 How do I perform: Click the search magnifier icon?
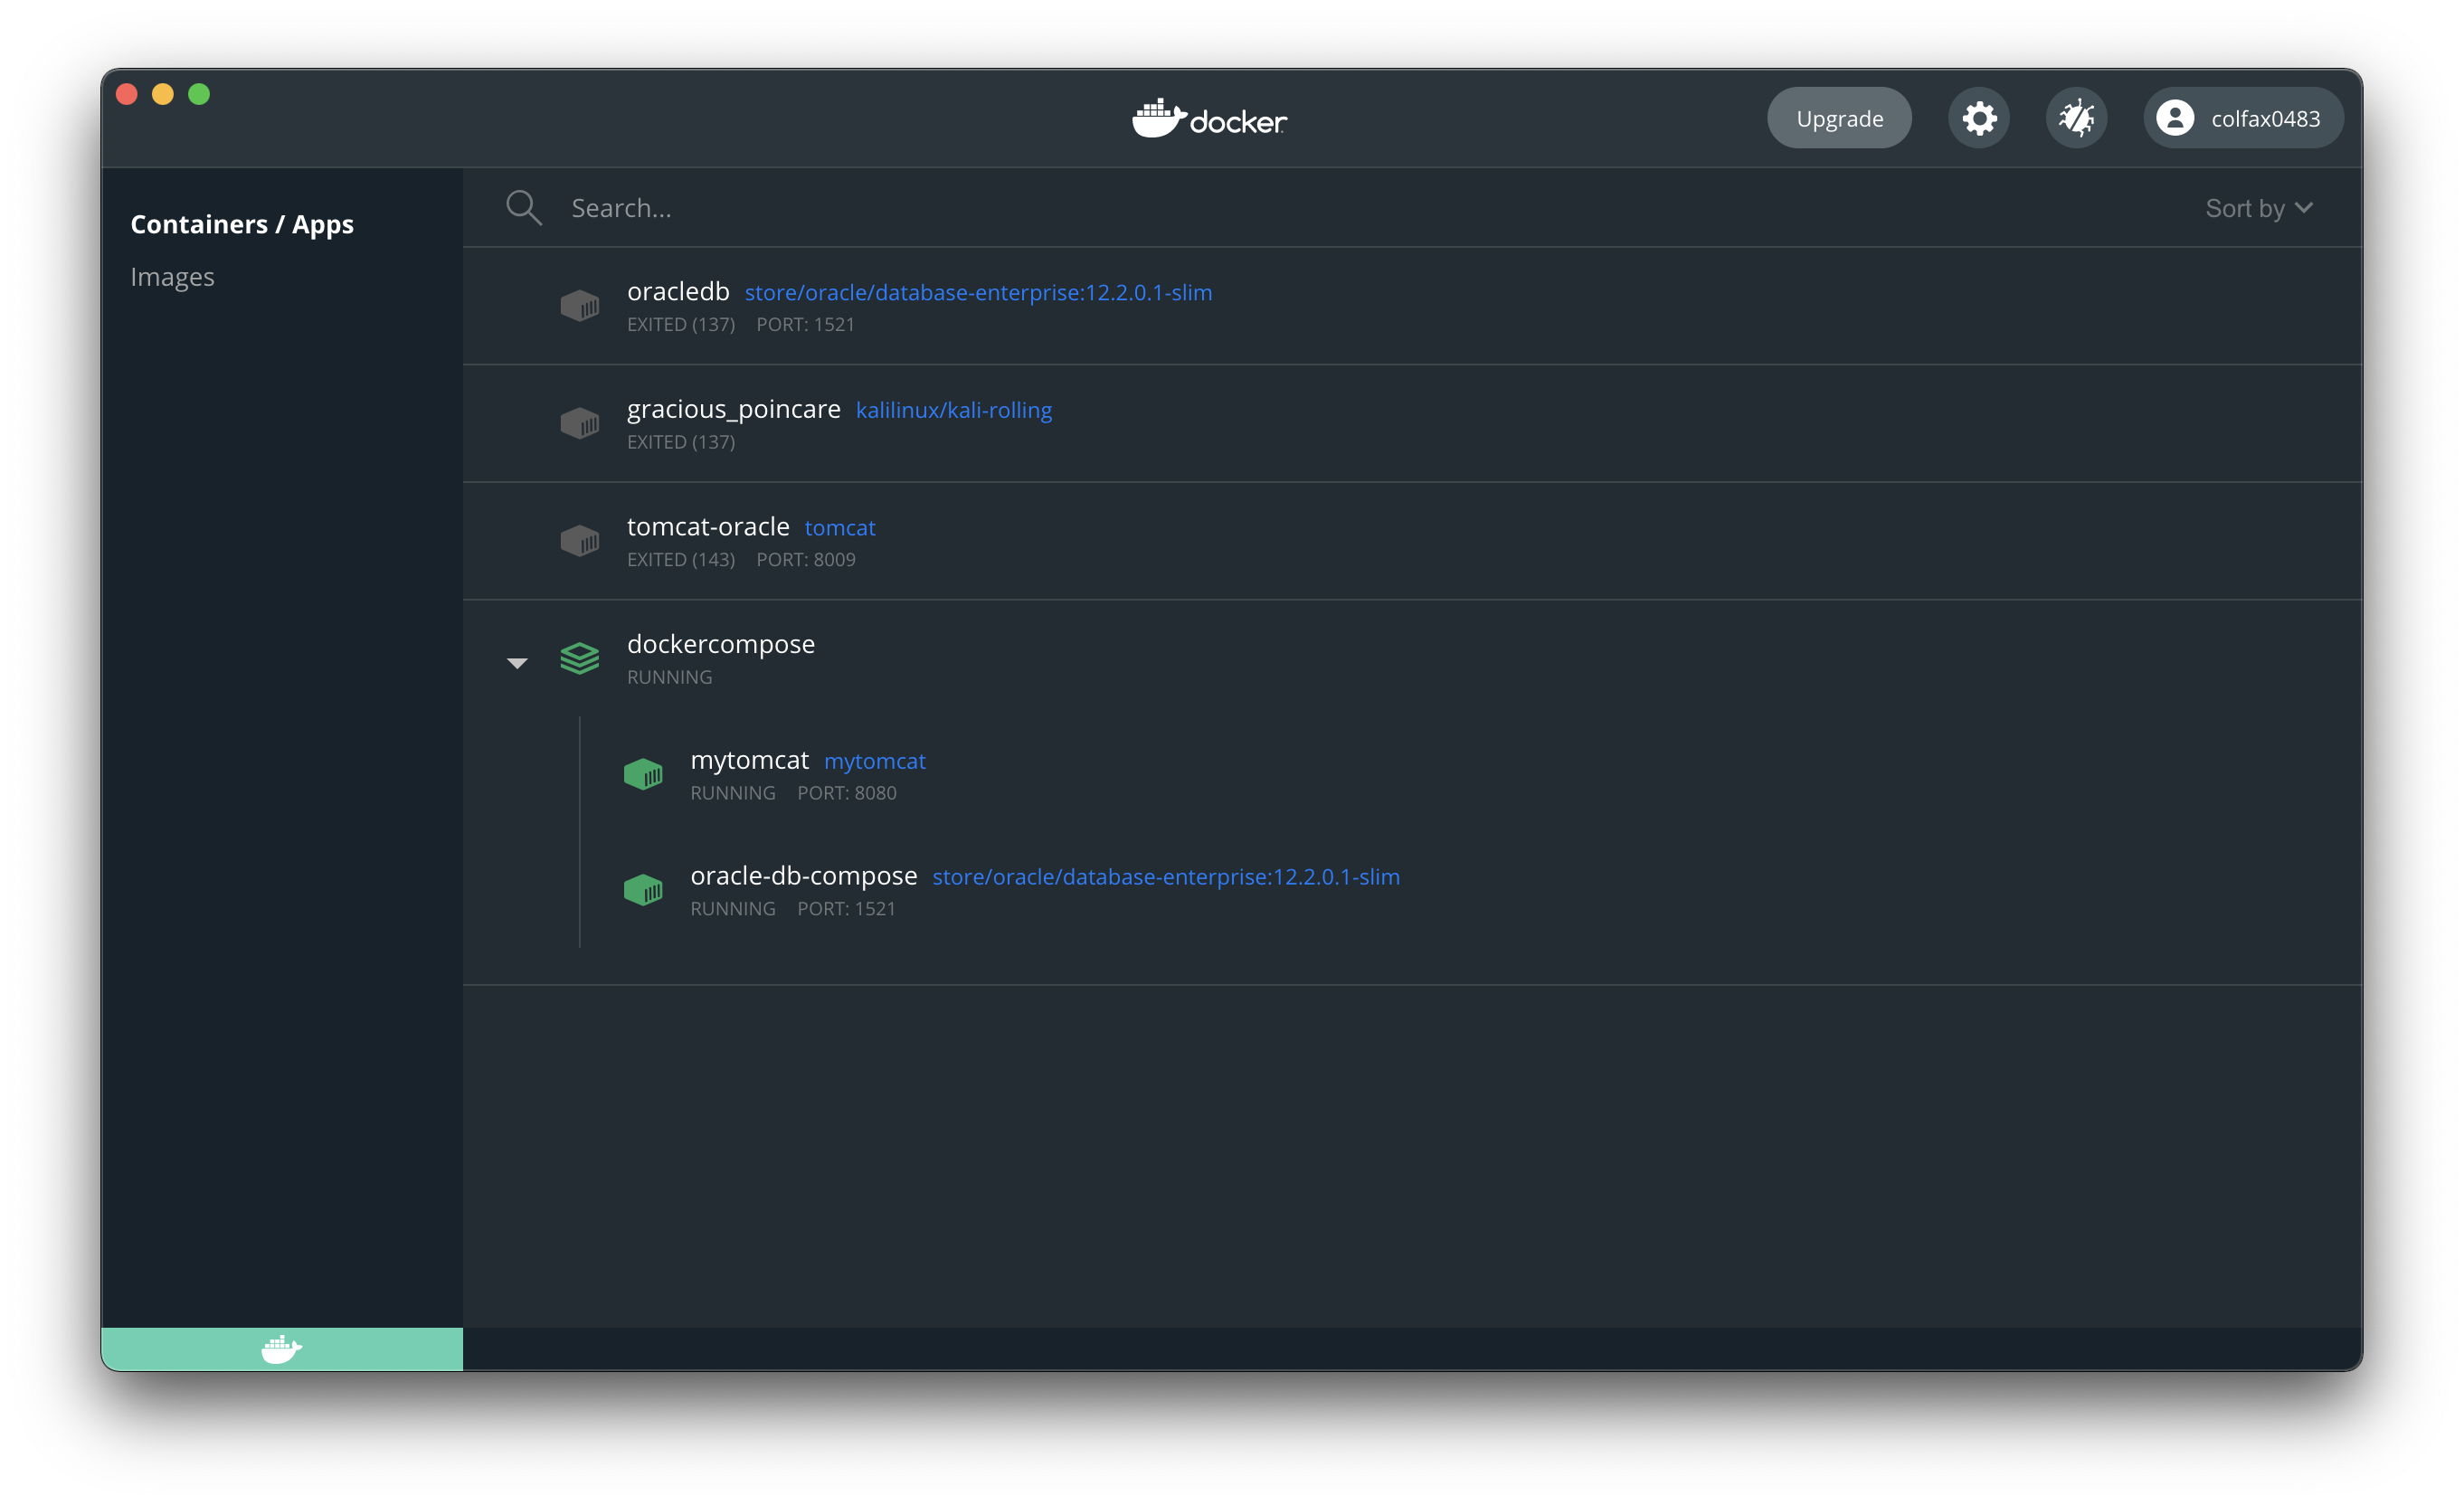point(523,208)
